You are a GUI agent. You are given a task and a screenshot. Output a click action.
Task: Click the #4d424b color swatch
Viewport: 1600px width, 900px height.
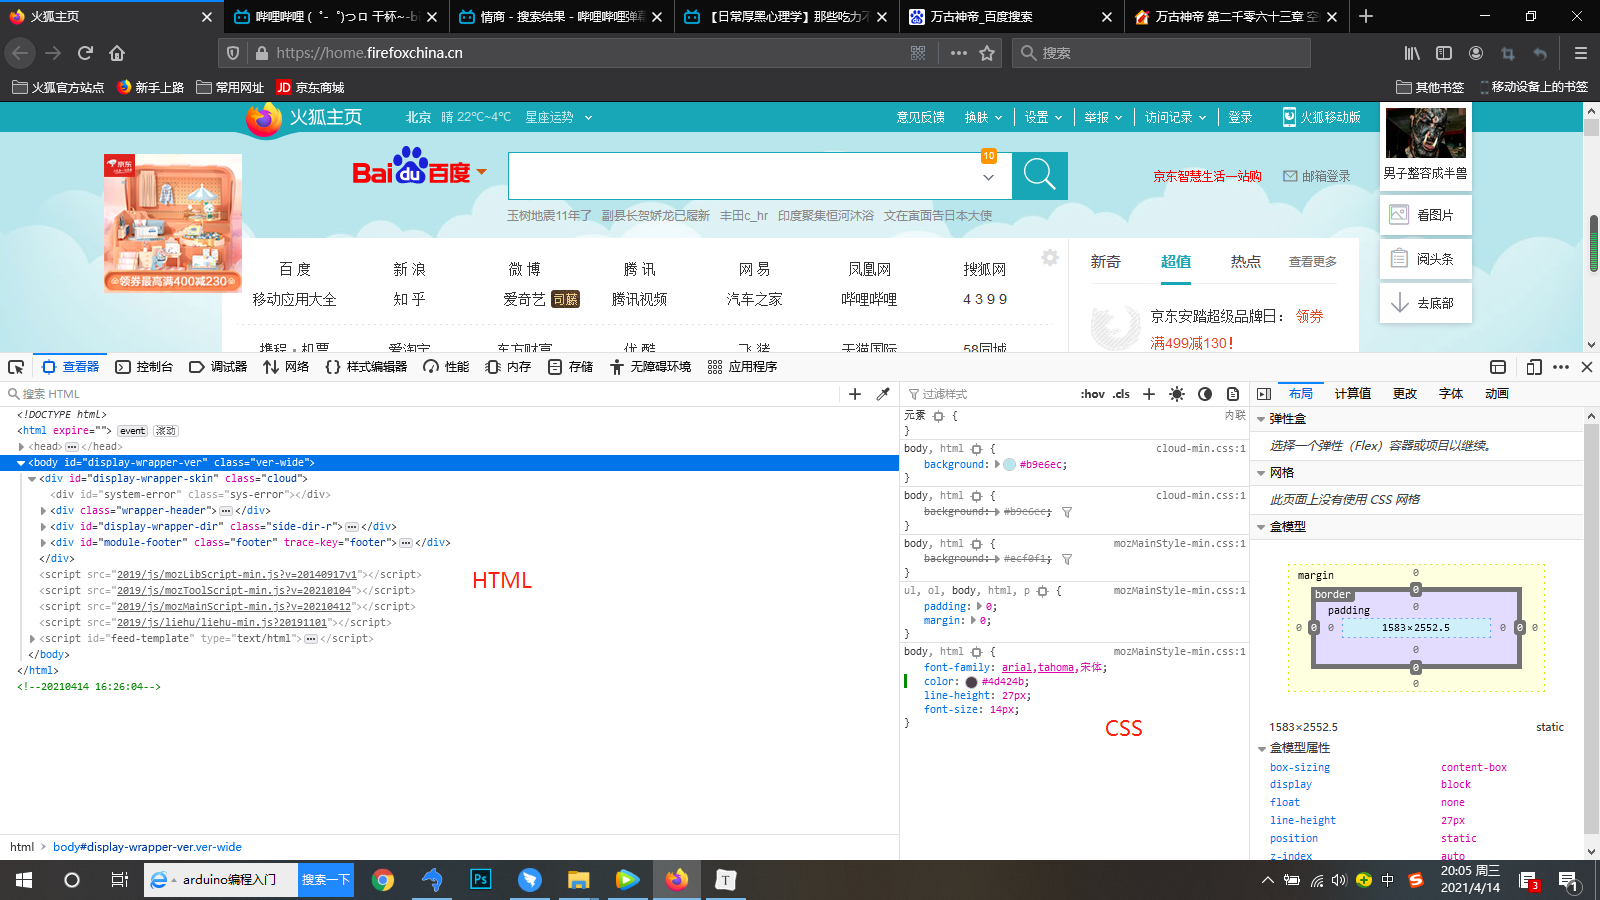(x=971, y=682)
